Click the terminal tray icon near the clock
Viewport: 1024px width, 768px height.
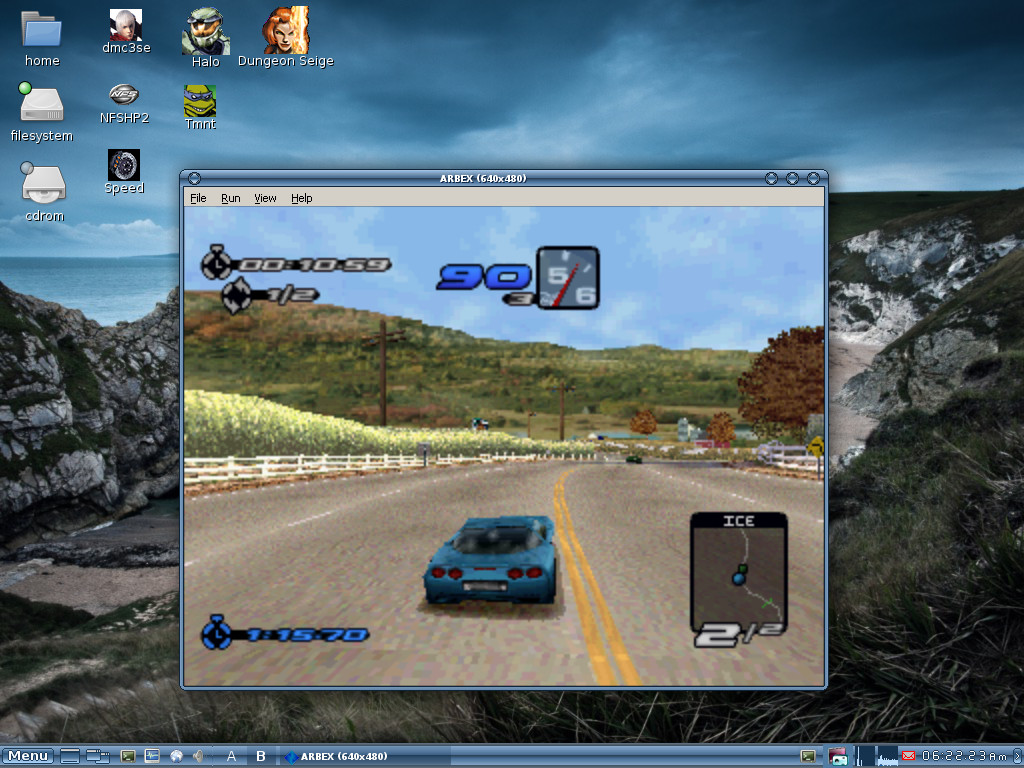pyautogui.click(x=808, y=756)
